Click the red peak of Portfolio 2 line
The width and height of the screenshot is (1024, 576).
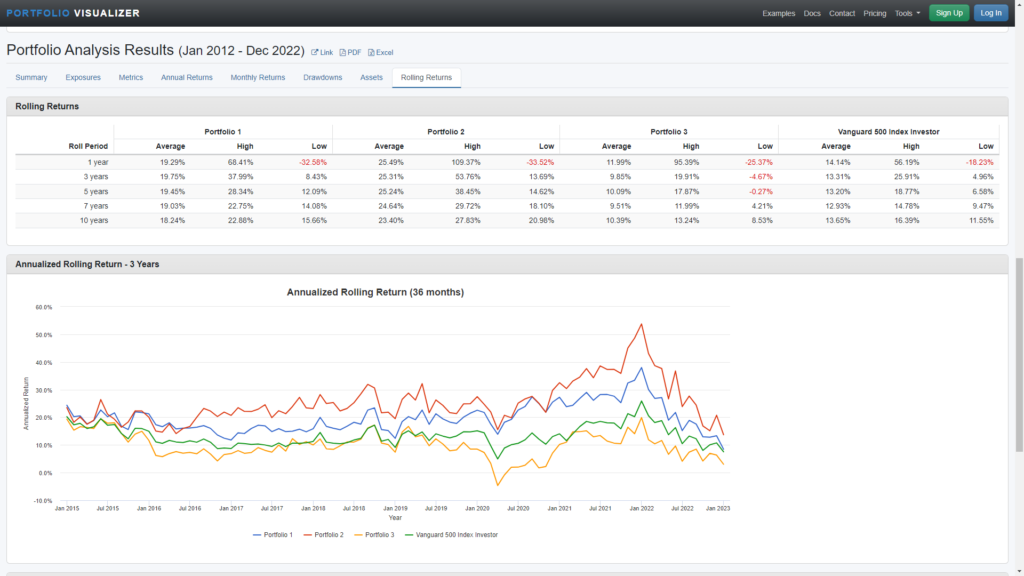(641, 324)
